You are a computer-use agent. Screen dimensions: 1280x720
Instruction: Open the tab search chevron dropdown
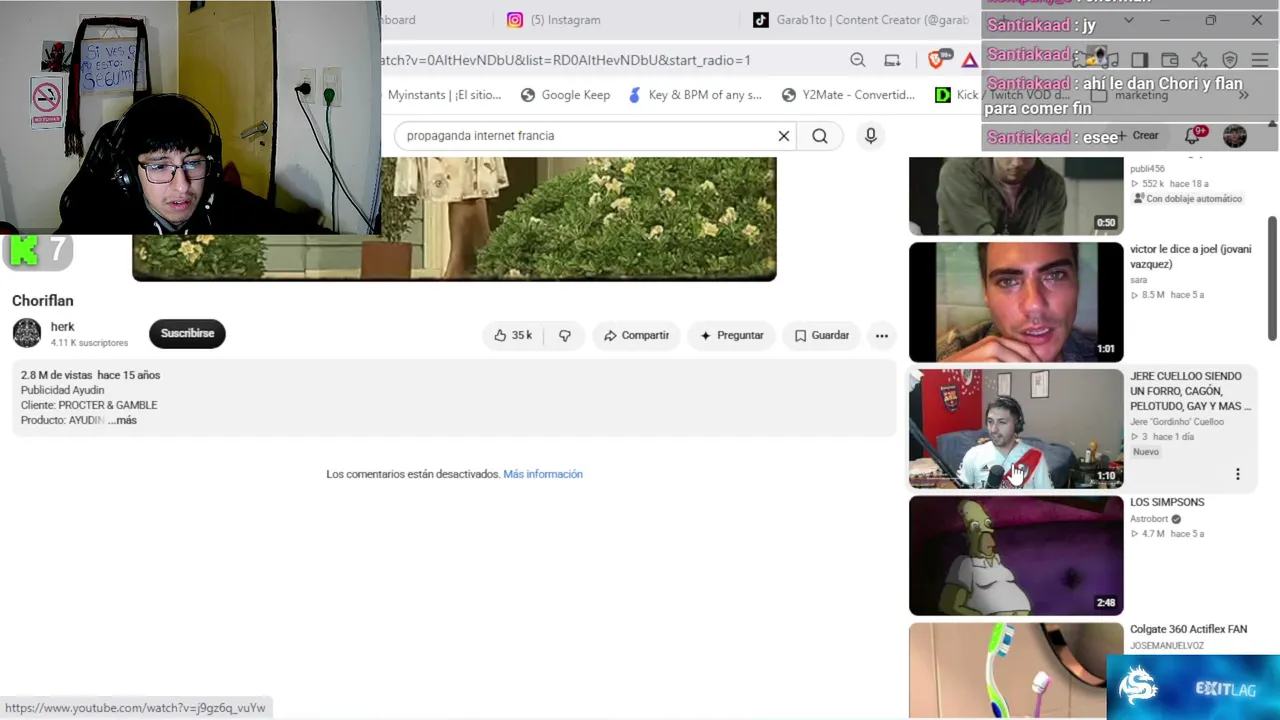[x=1129, y=20]
